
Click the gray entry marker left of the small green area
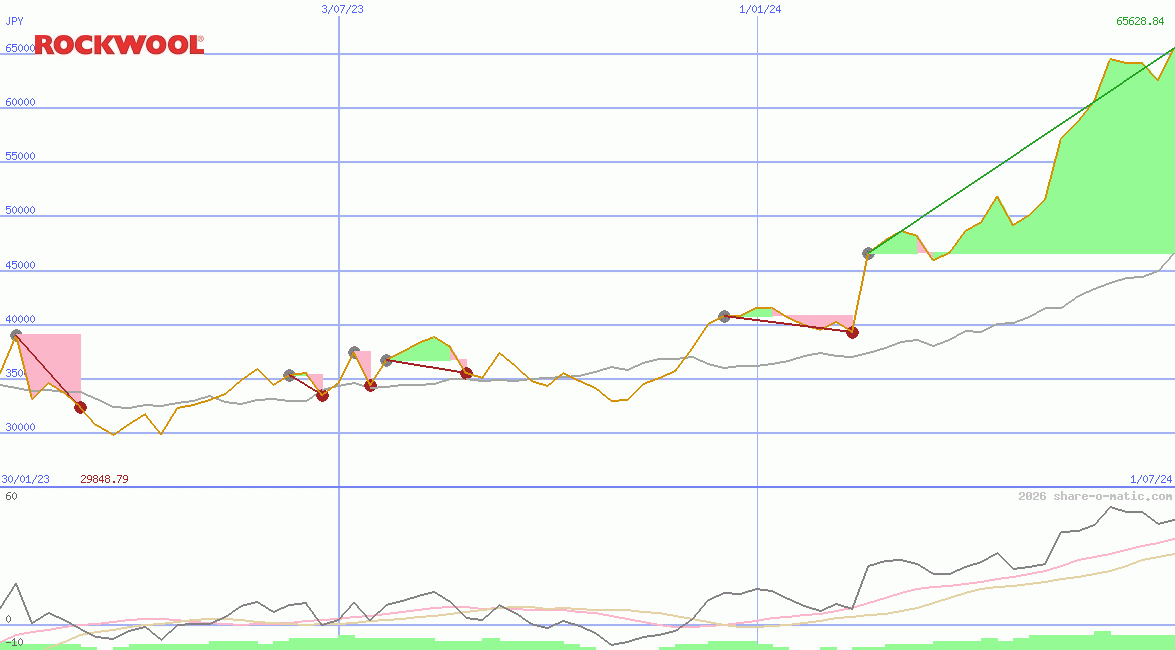[x=386, y=360]
